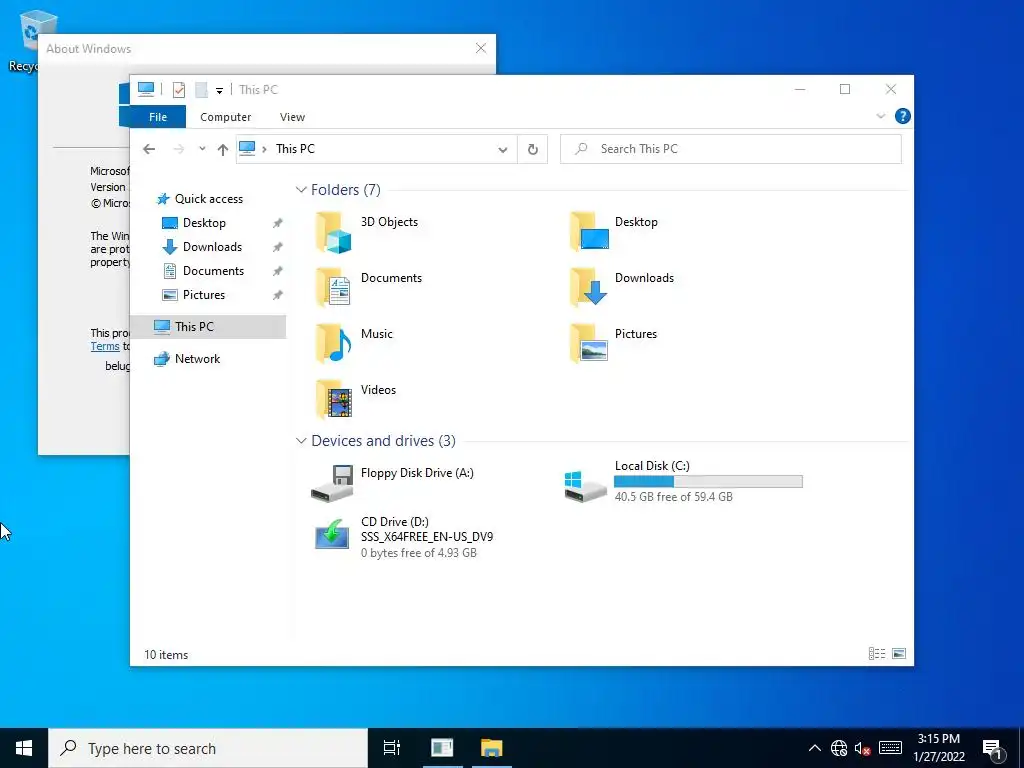Open the File menu tab

158,117
